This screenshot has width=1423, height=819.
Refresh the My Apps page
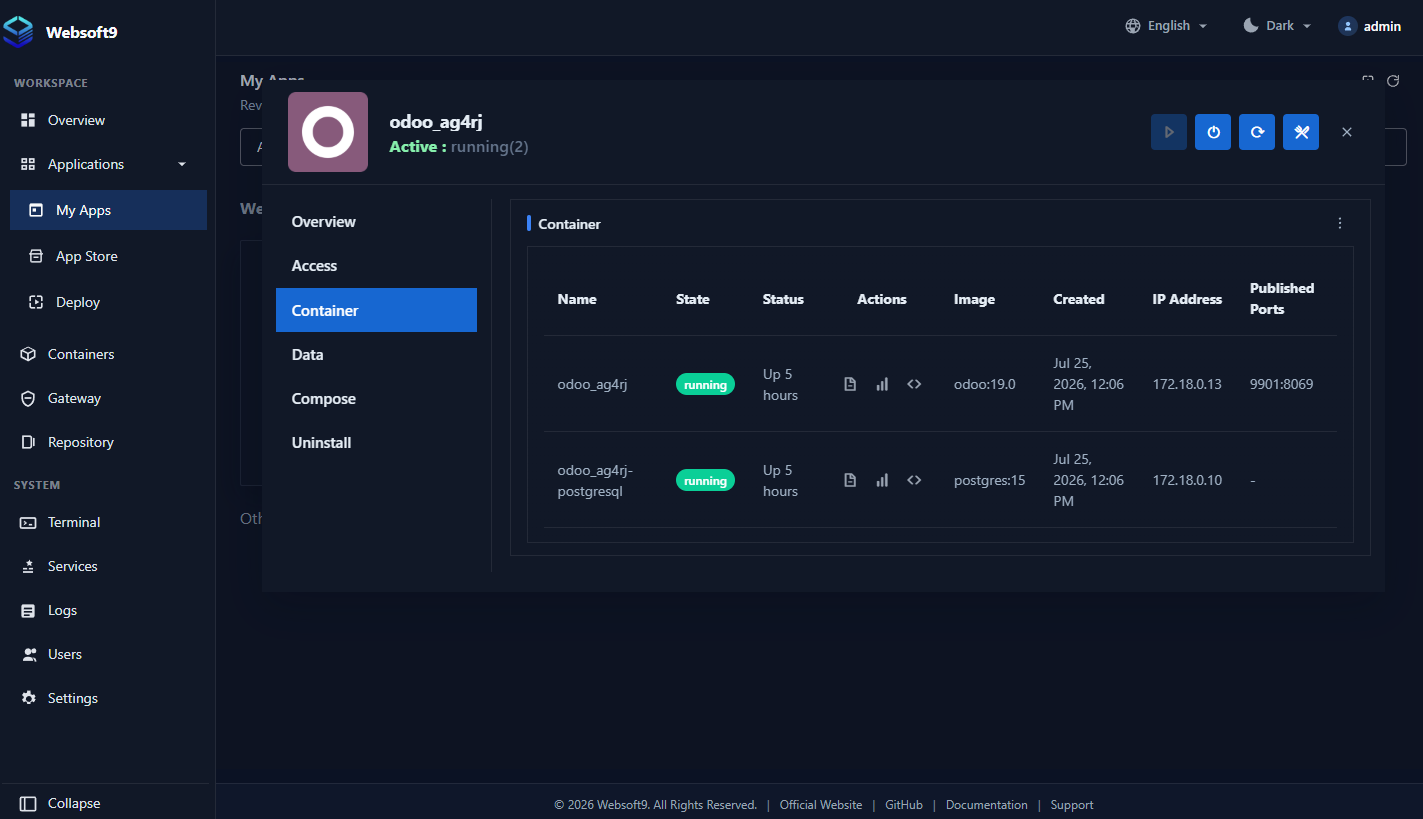(x=1393, y=80)
